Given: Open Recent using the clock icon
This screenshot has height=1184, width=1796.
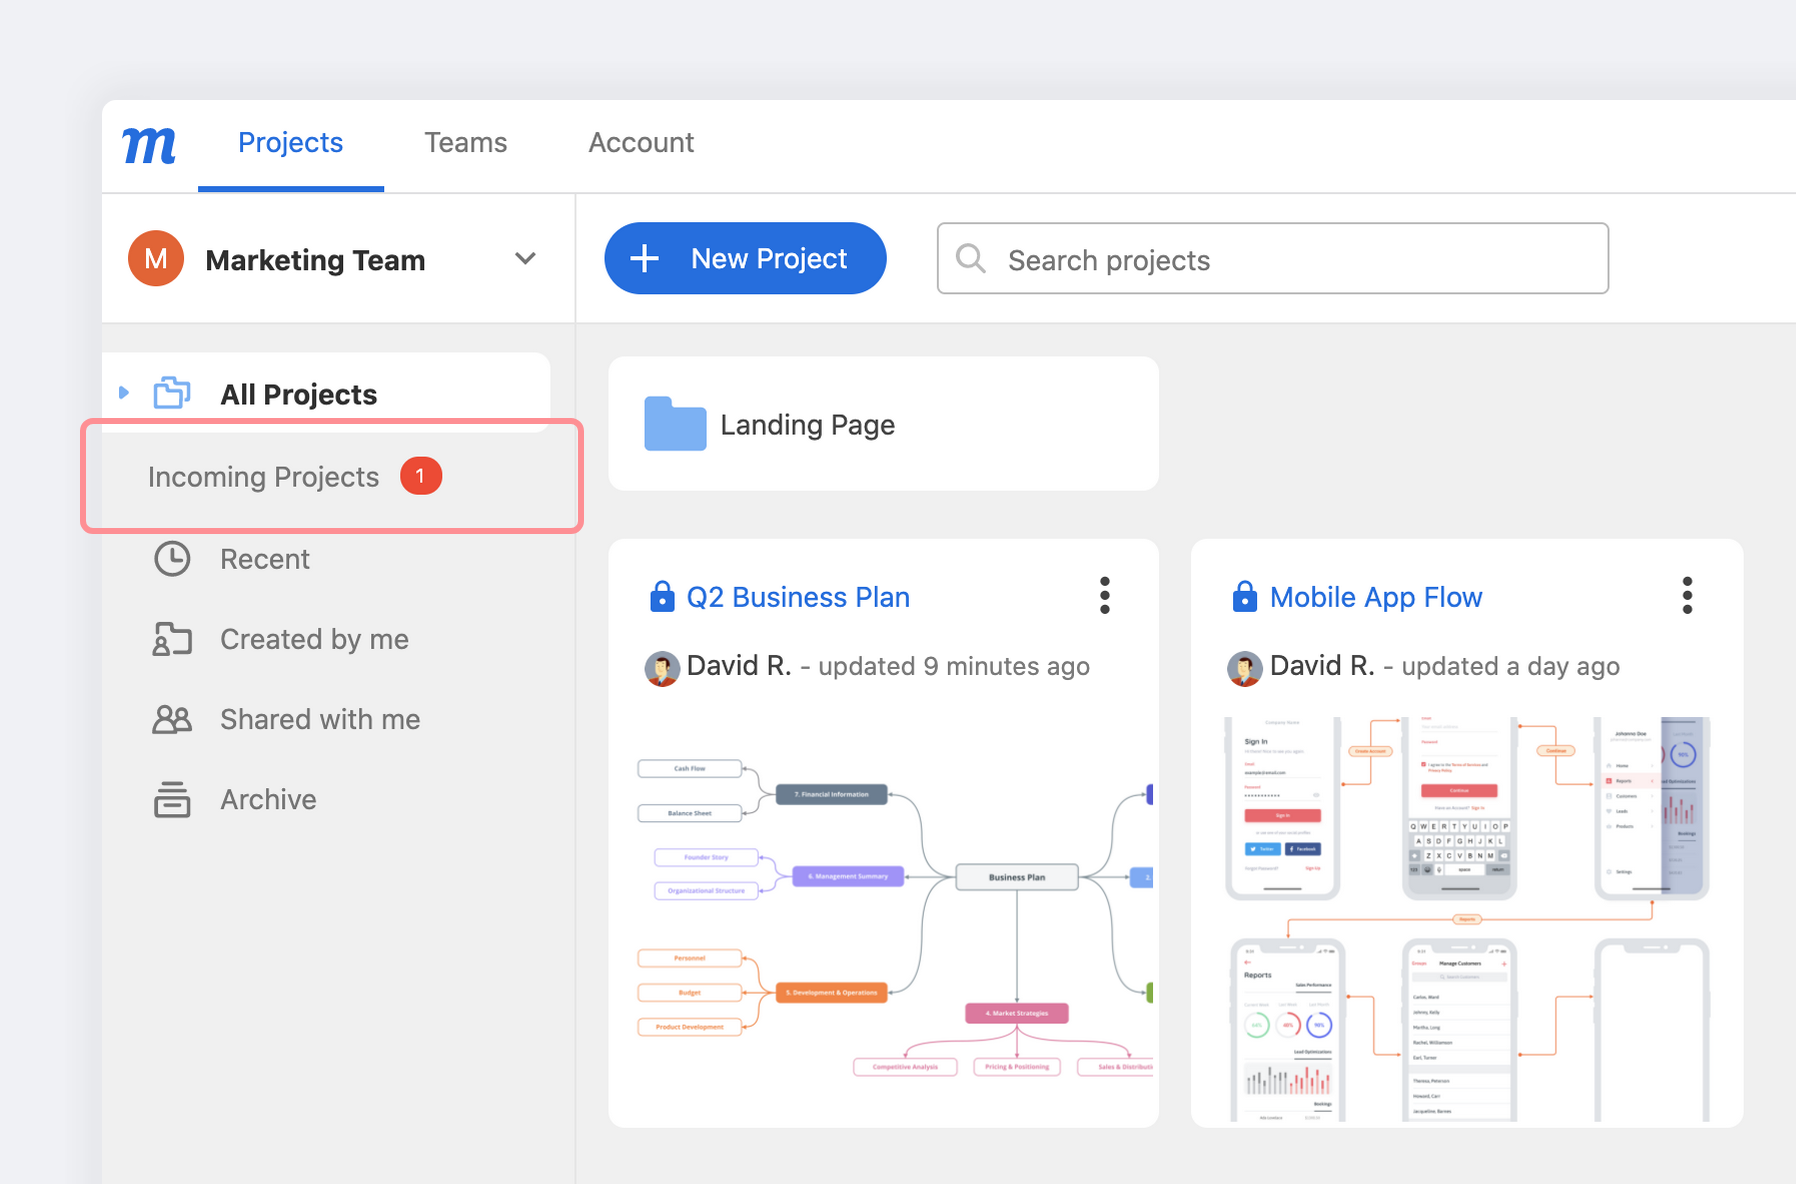Looking at the screenshot, I should [x=172, y=558].
